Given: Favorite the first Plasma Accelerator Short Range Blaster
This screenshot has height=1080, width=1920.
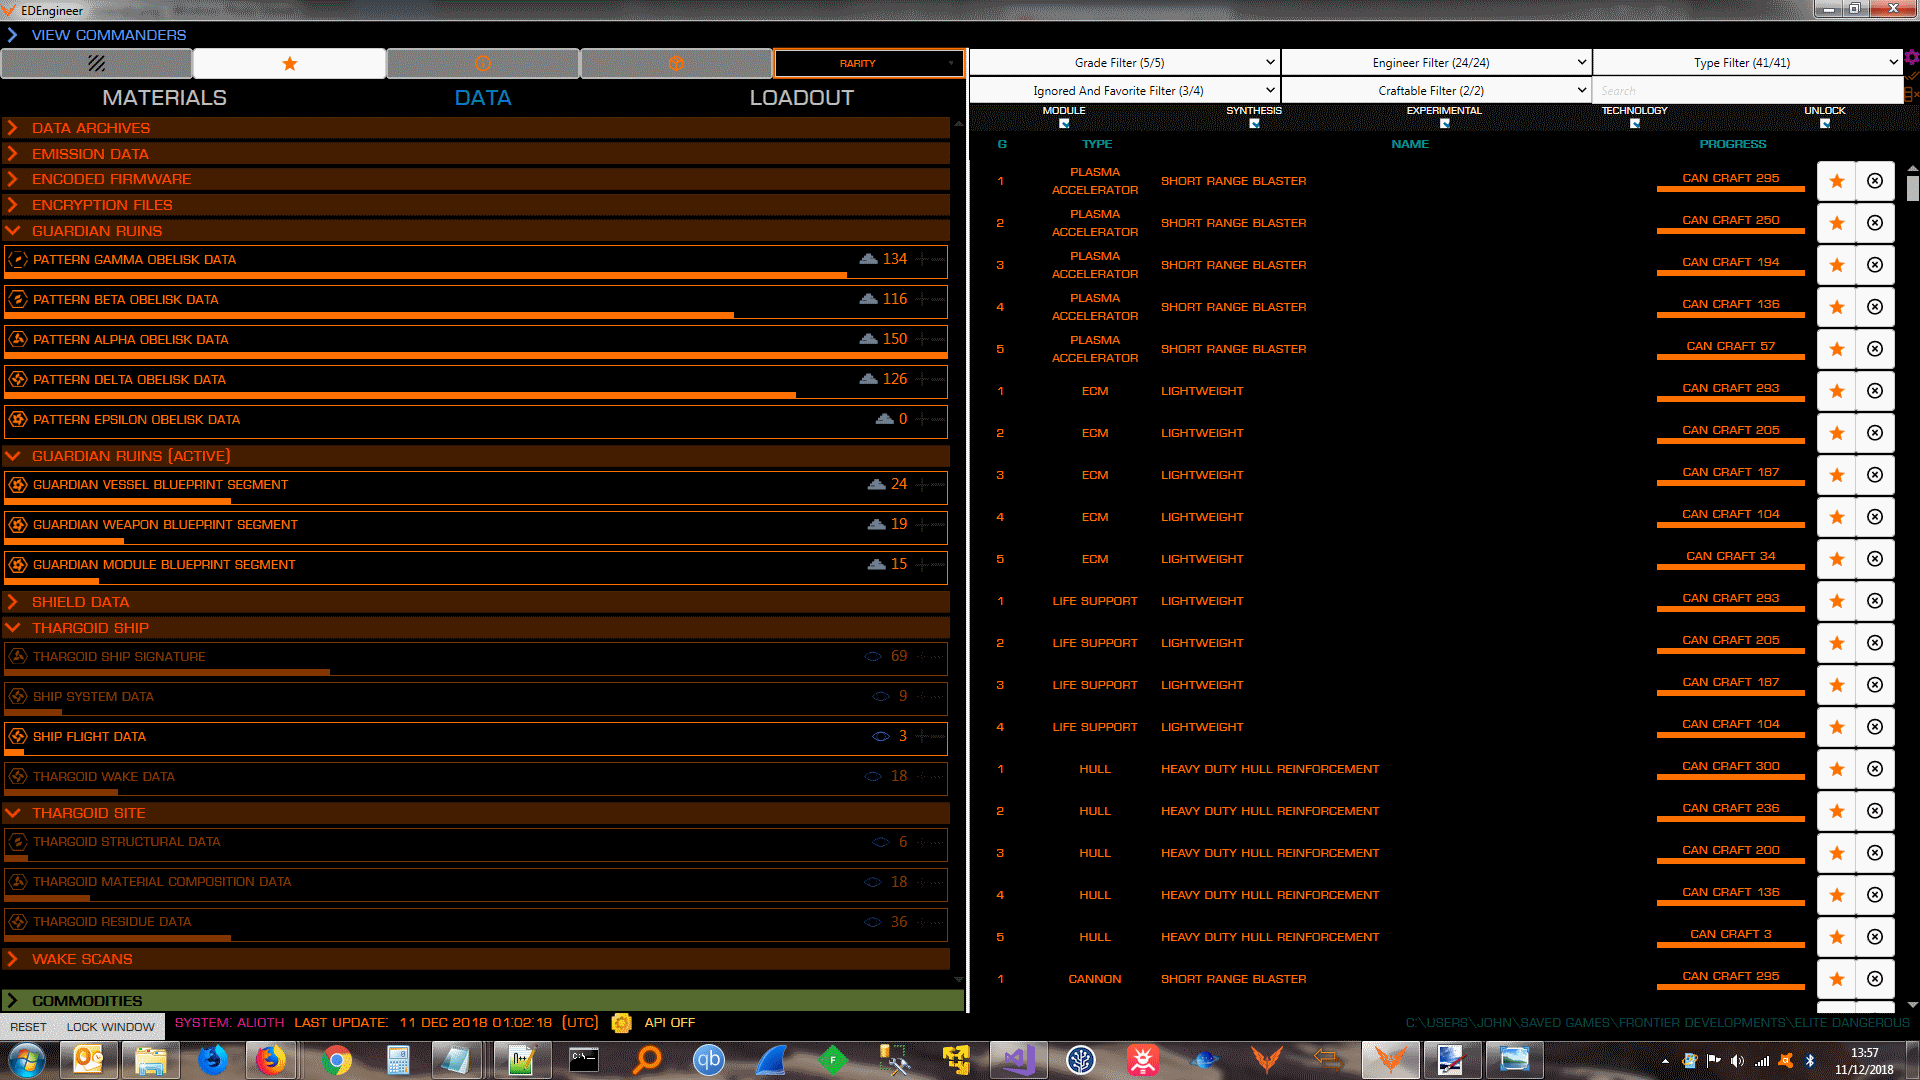Looking at the screenshot, I should (1836, 181).
